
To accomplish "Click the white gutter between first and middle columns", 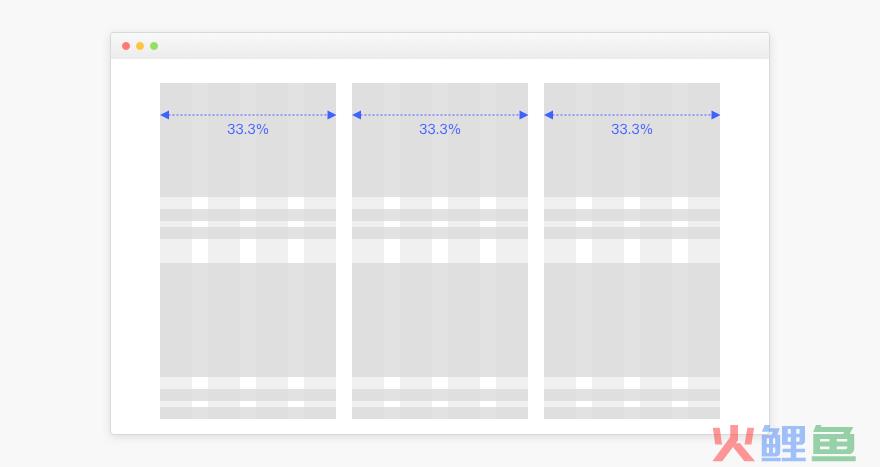I will click(x=344, y=251).
